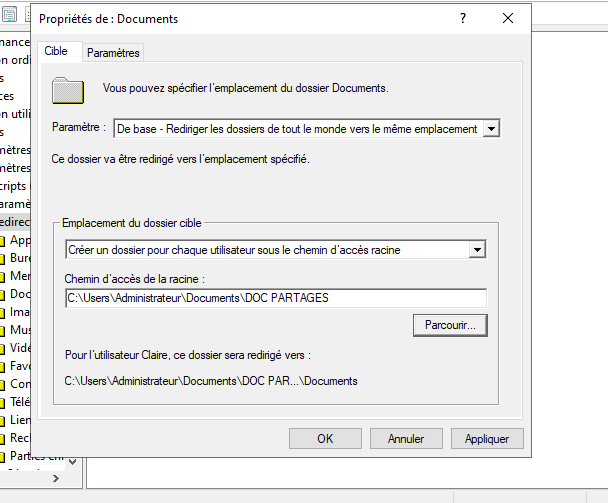Screen dimensions: 608x503
Task: Click the root path text field
Action: 275,298
